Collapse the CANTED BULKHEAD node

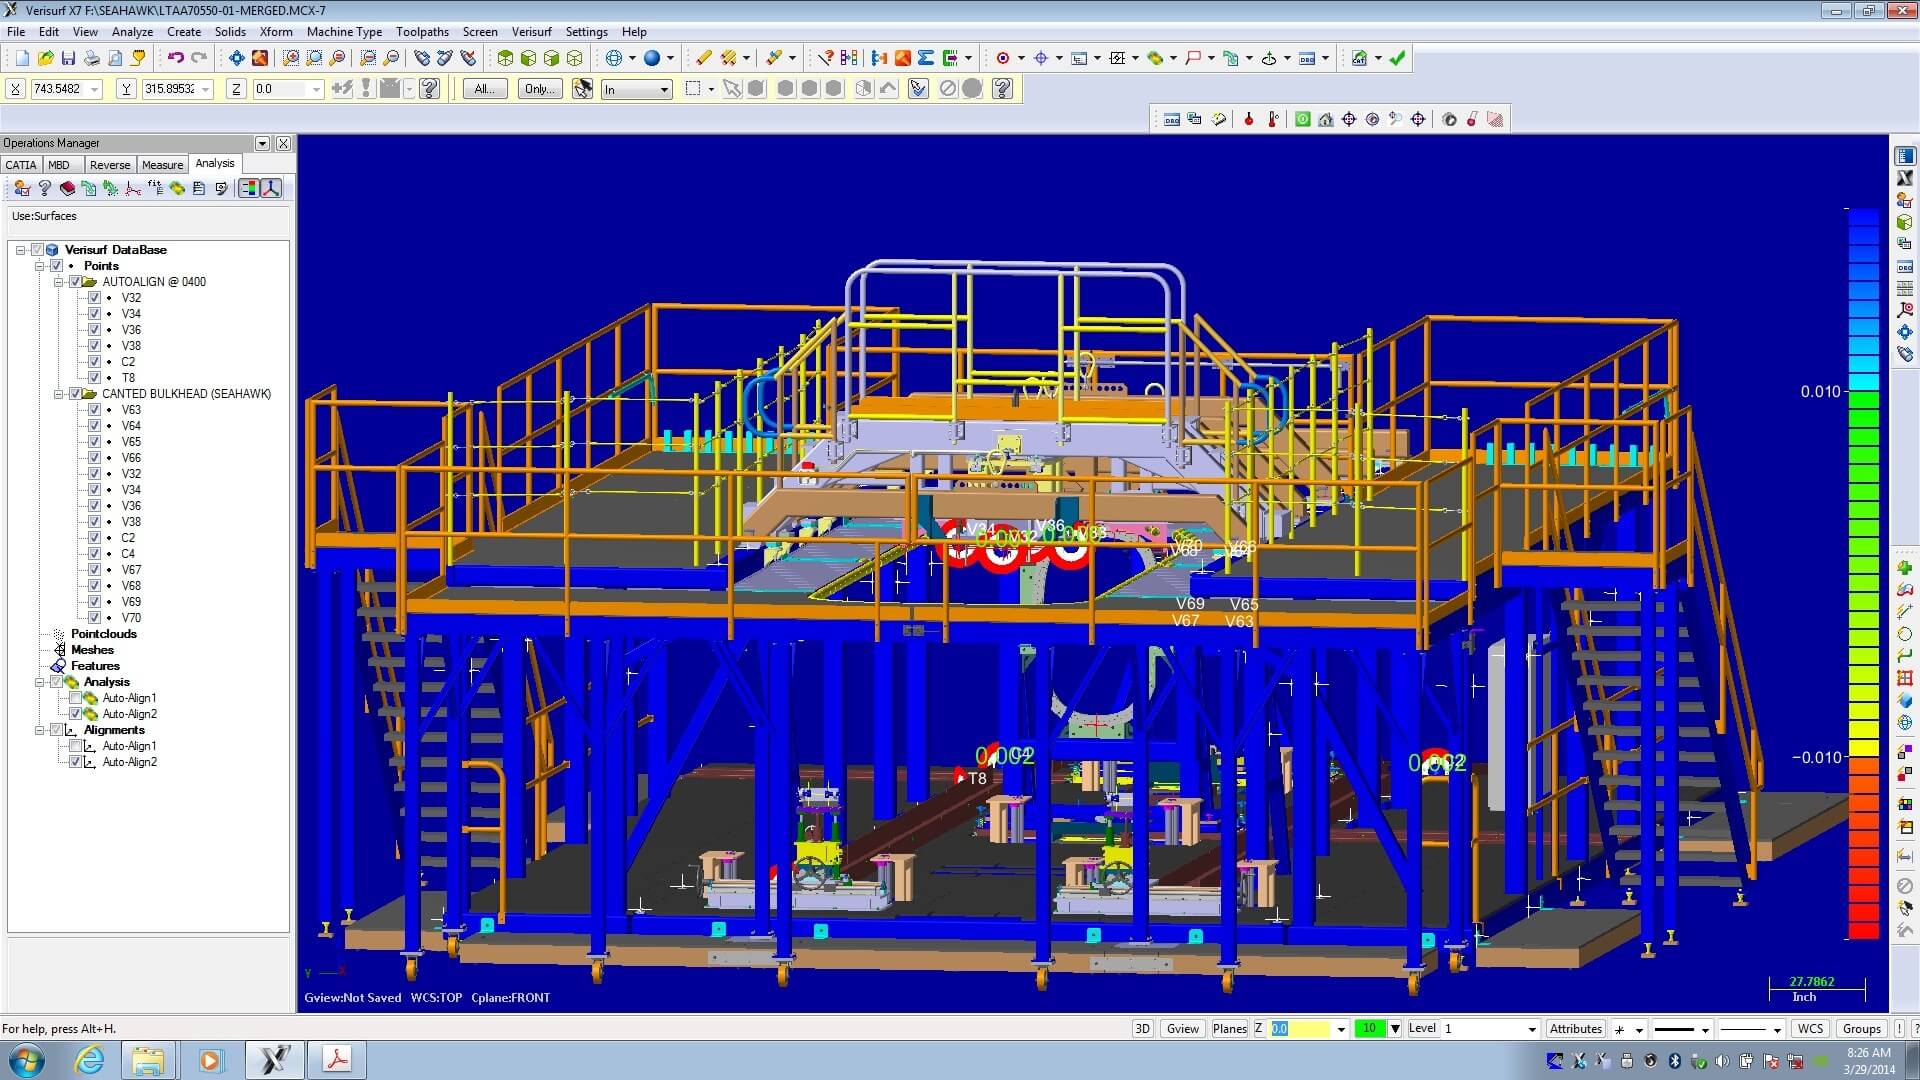59,394
